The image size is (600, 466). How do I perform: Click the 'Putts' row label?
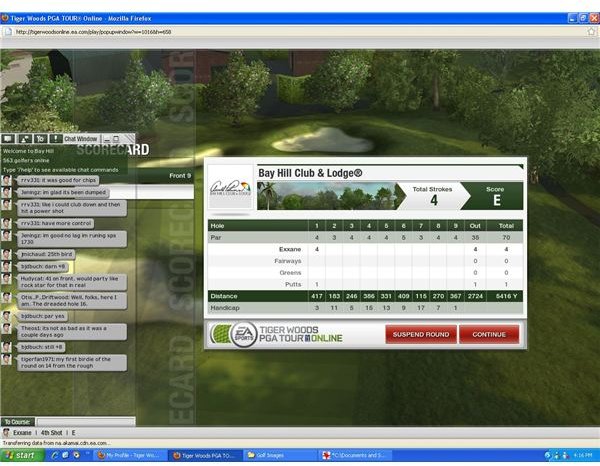(x=293, y=285)
